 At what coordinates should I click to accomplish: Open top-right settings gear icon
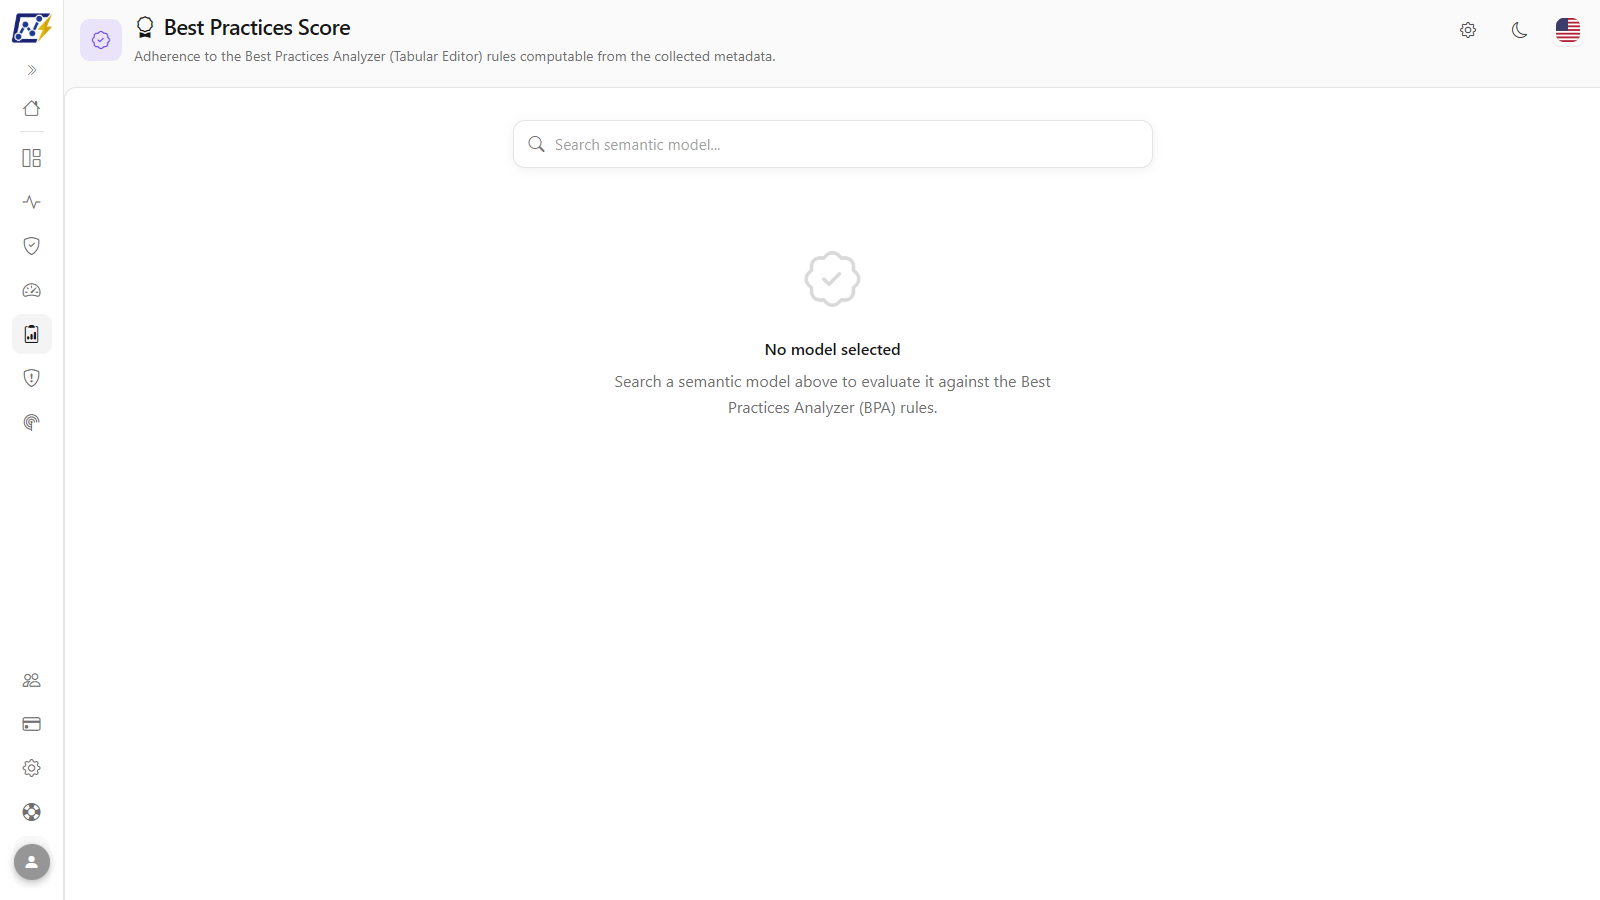coord(1468,30)
